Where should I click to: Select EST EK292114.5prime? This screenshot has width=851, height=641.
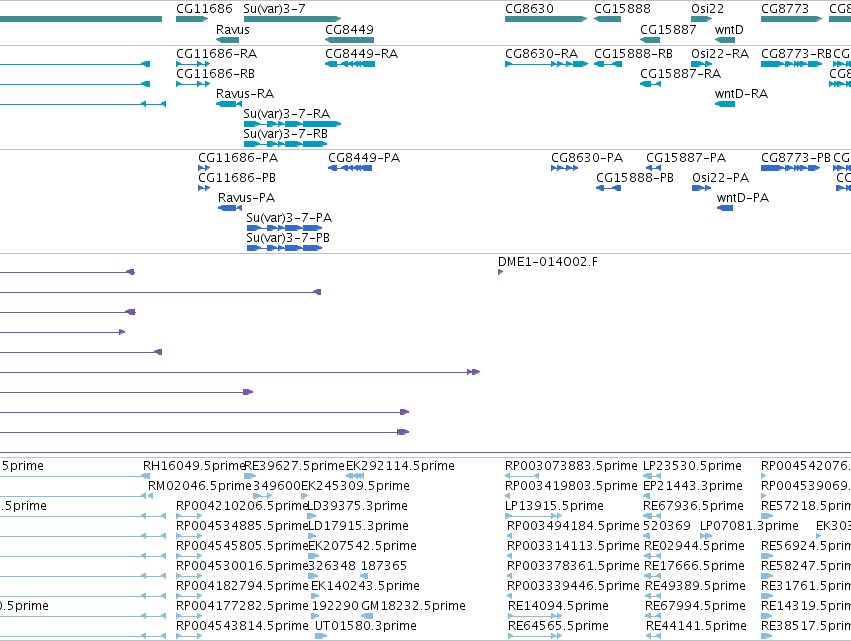(401, 466)
